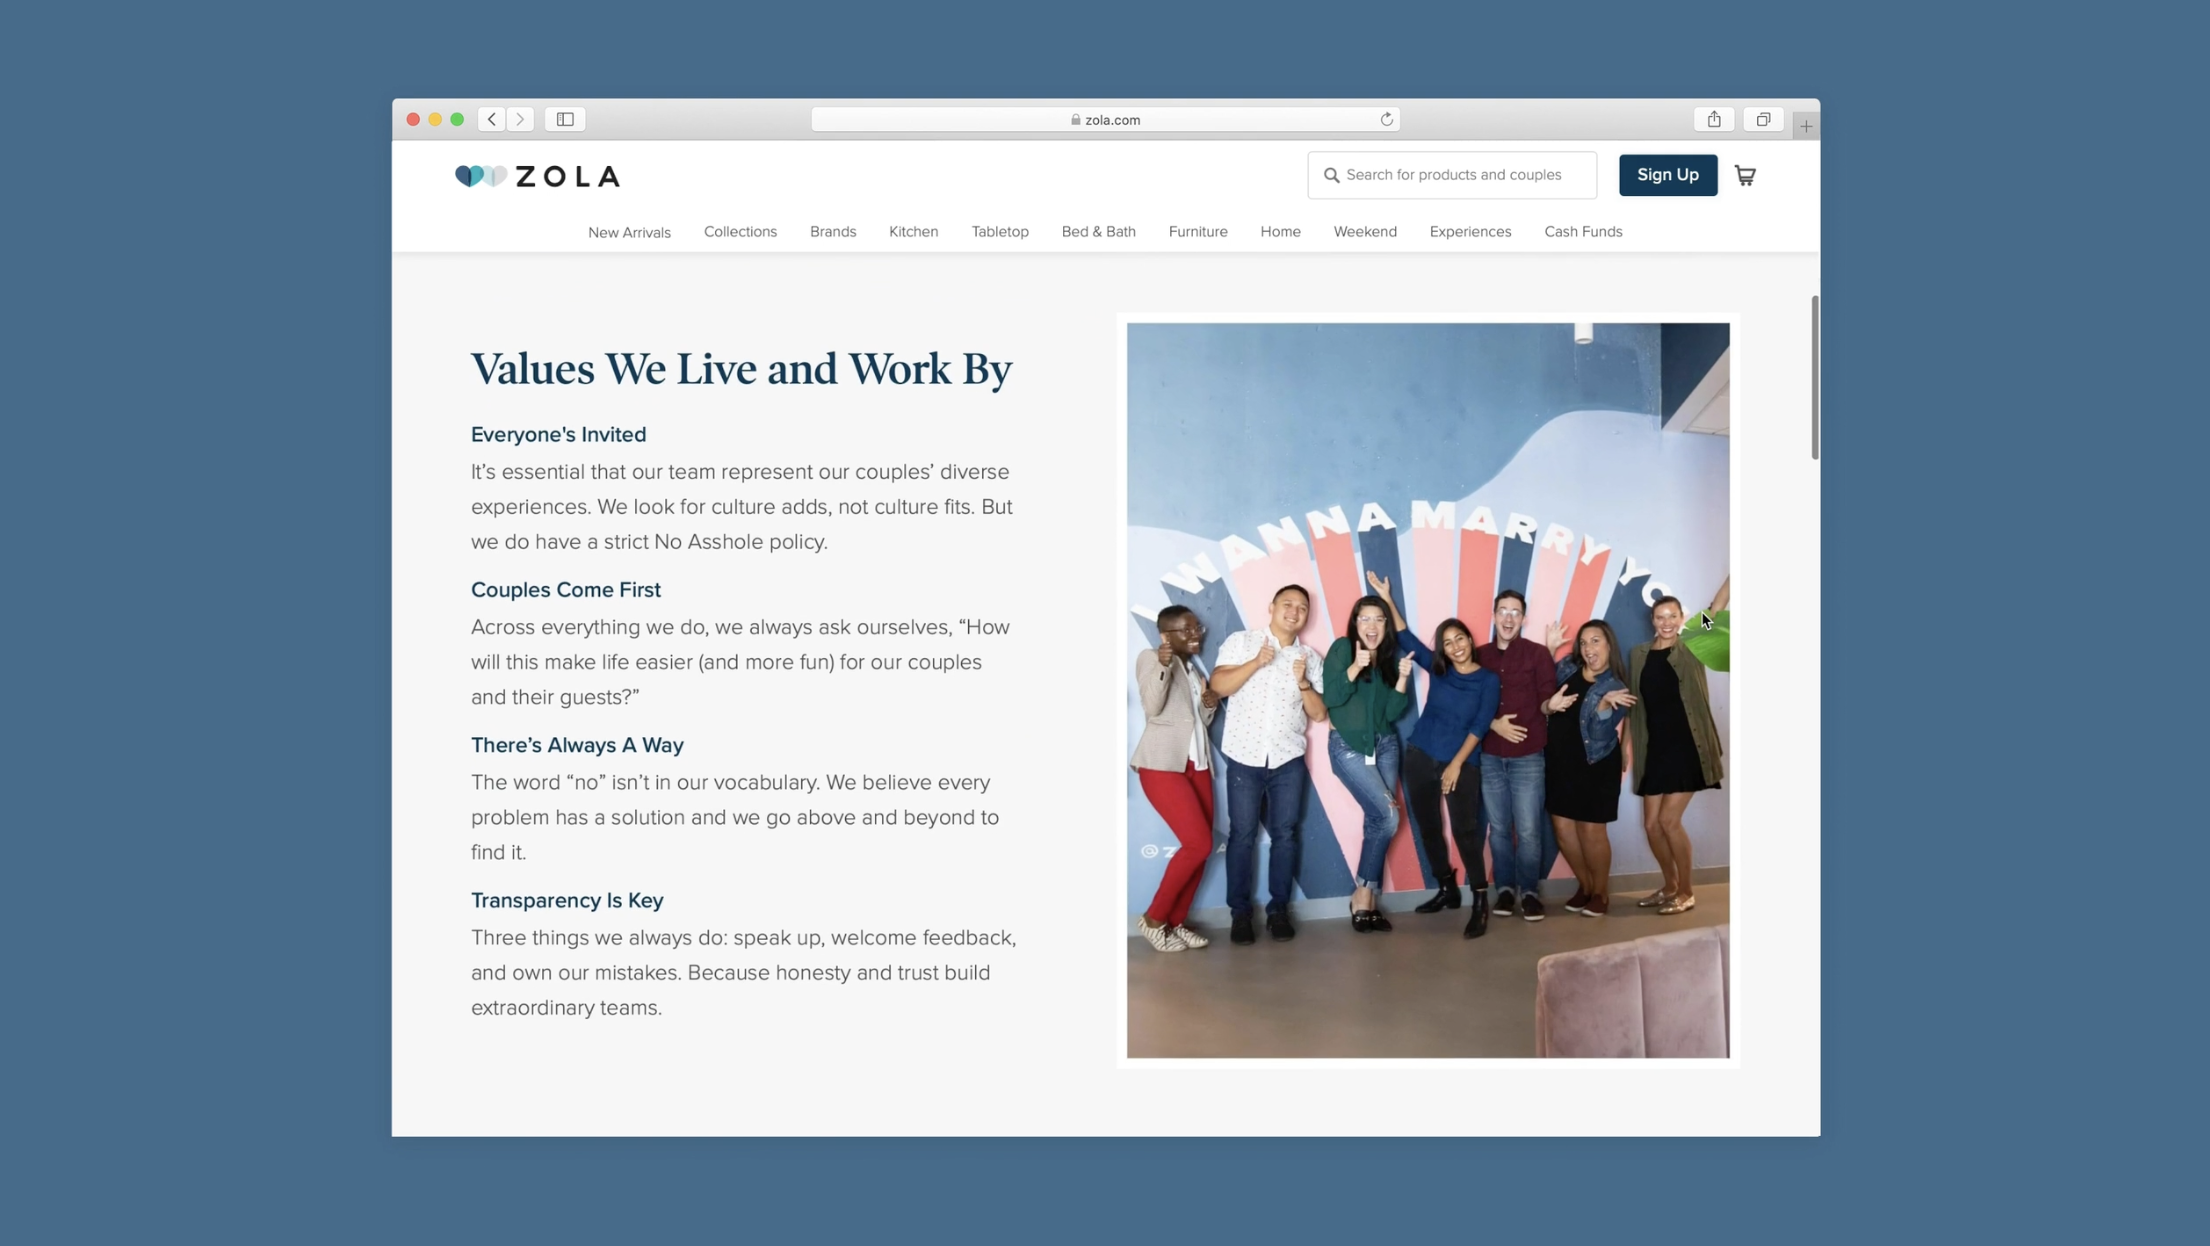
Task: Click the search magnifier icon
Action: pyautogui.click(x=1331, y=175)
